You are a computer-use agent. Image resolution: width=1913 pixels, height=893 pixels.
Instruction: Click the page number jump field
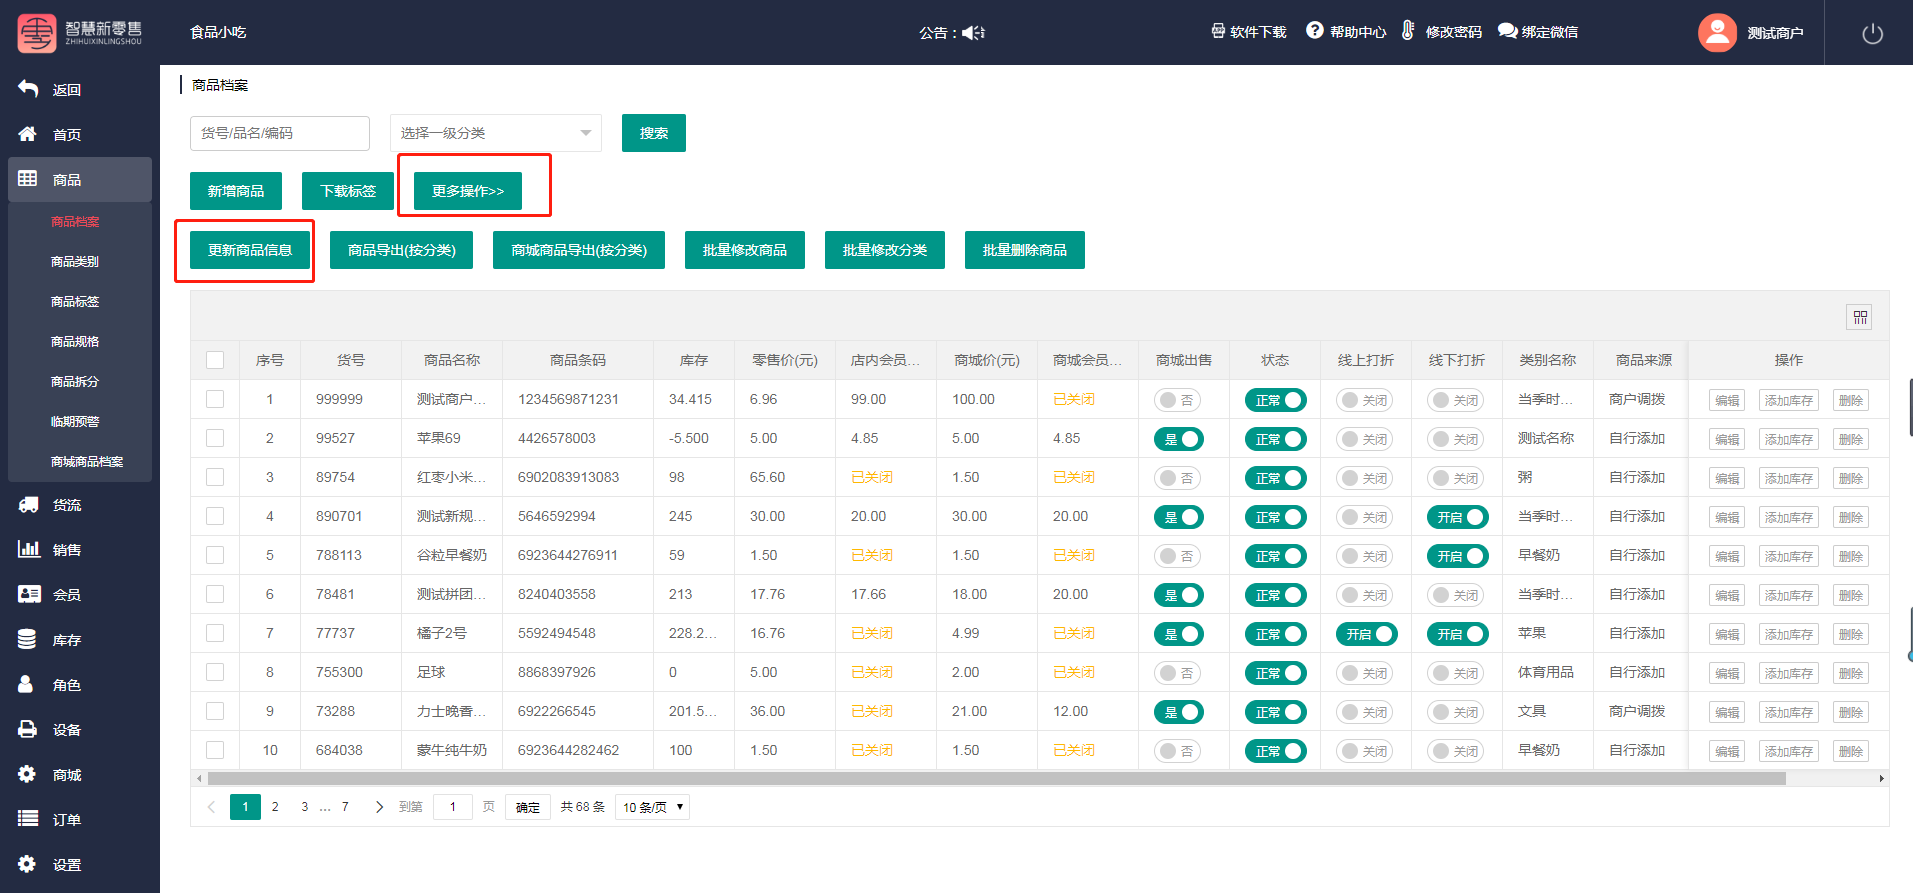click(453, 807)
